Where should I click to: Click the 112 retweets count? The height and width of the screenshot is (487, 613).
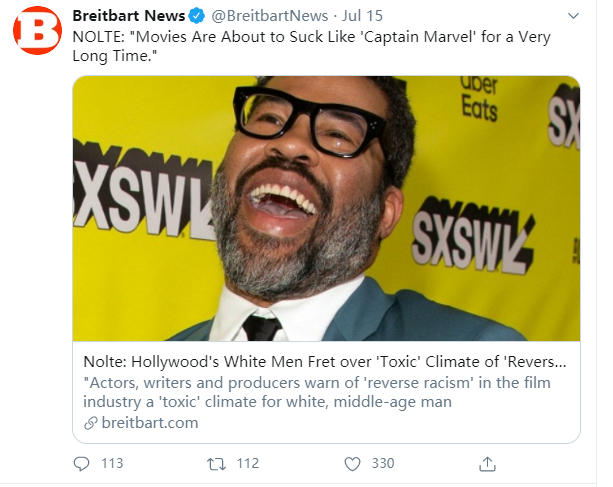click(x=246, y=463)
